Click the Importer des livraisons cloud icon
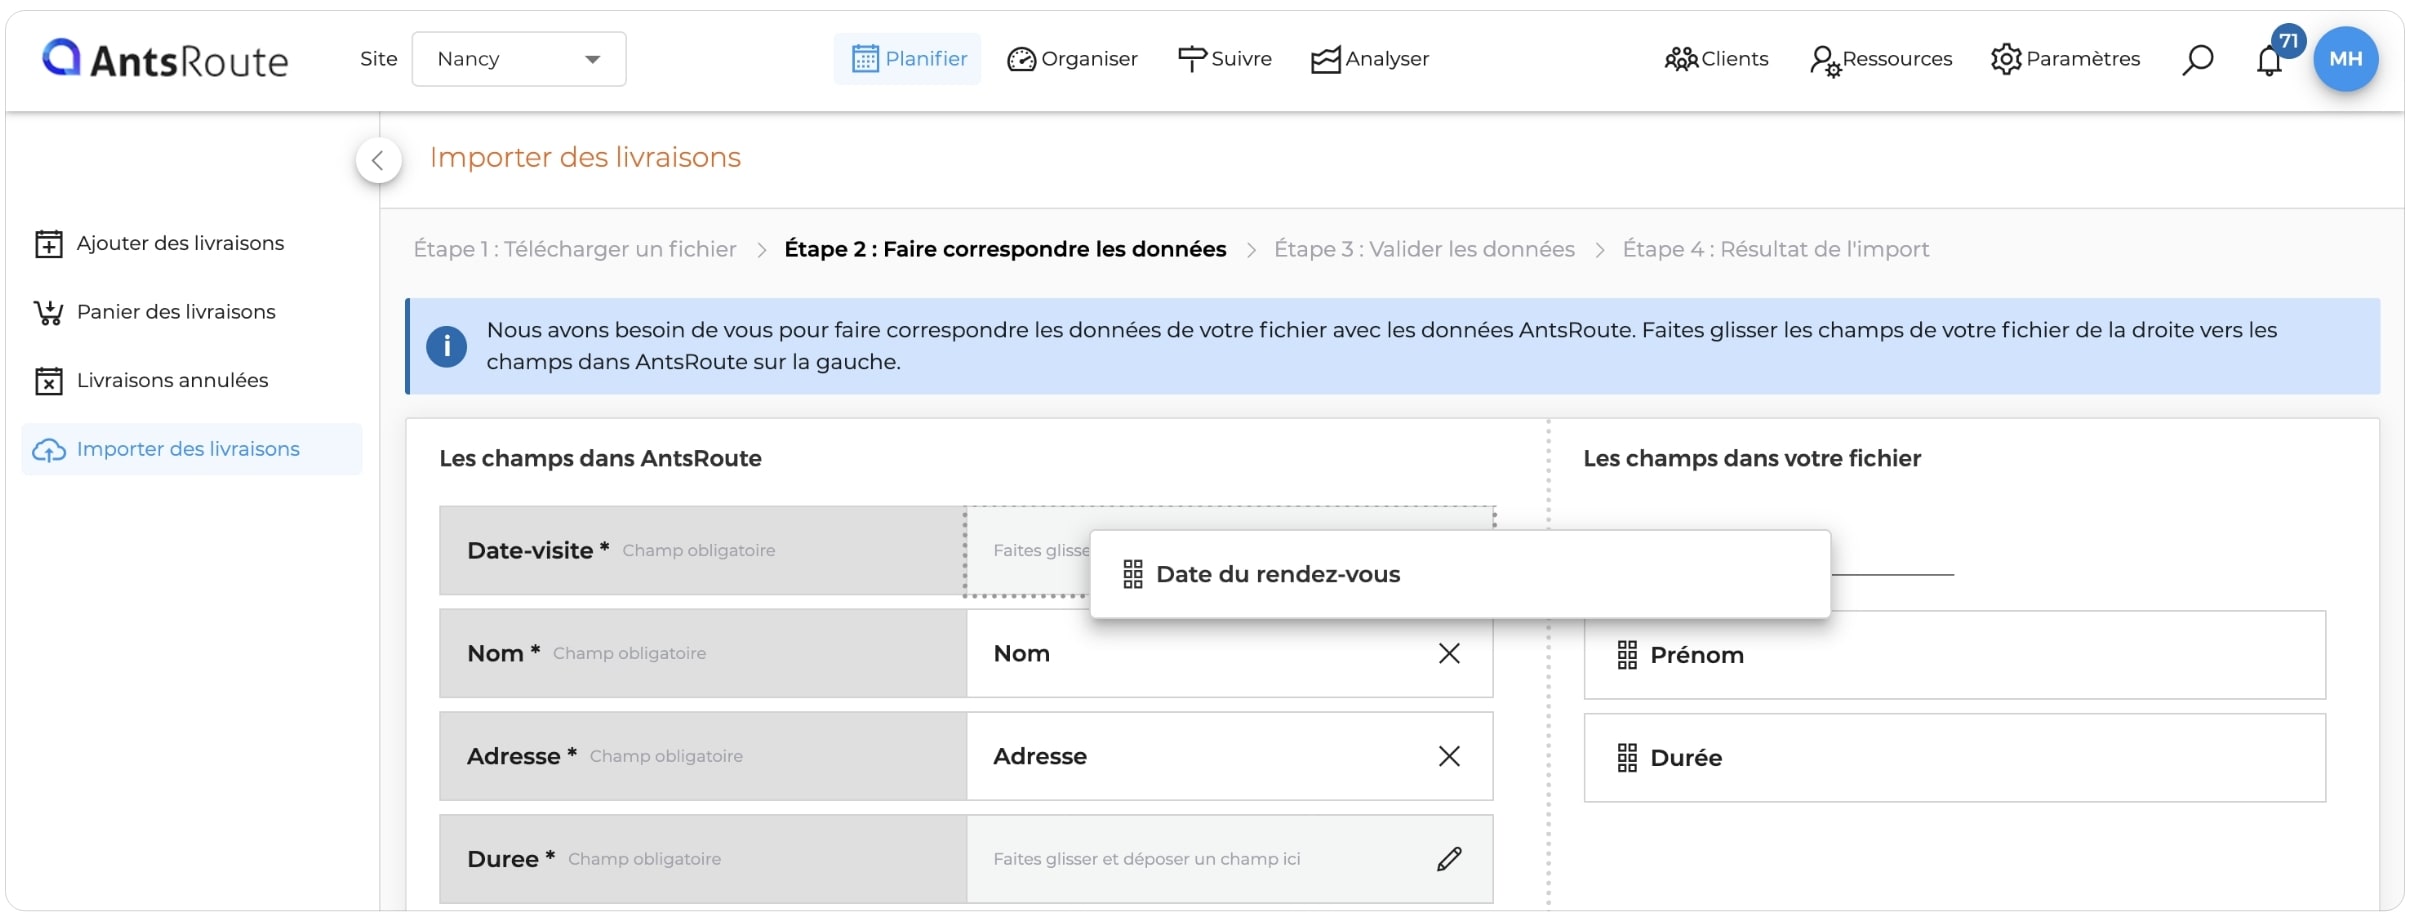This screenshot has width=2410, height=918. click(x=49, y=451)
